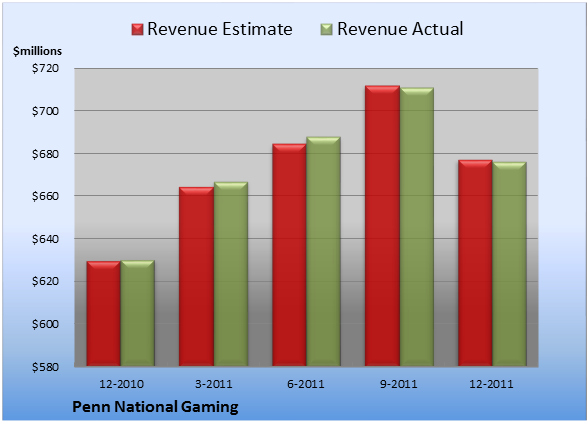Screen dimensions: 588x422
Task: Select the green actual bar for 3-2011
Action: tap(231, 274)
